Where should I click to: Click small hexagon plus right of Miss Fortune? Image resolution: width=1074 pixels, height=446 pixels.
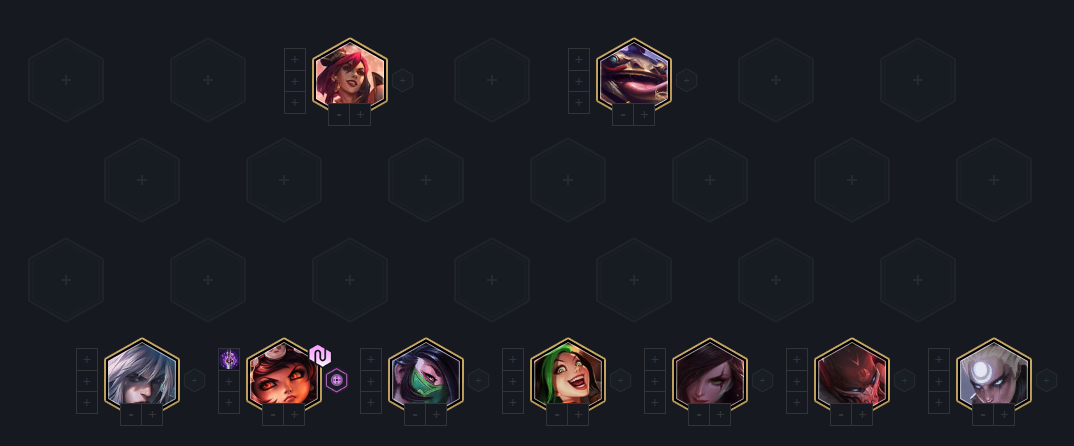402,80
